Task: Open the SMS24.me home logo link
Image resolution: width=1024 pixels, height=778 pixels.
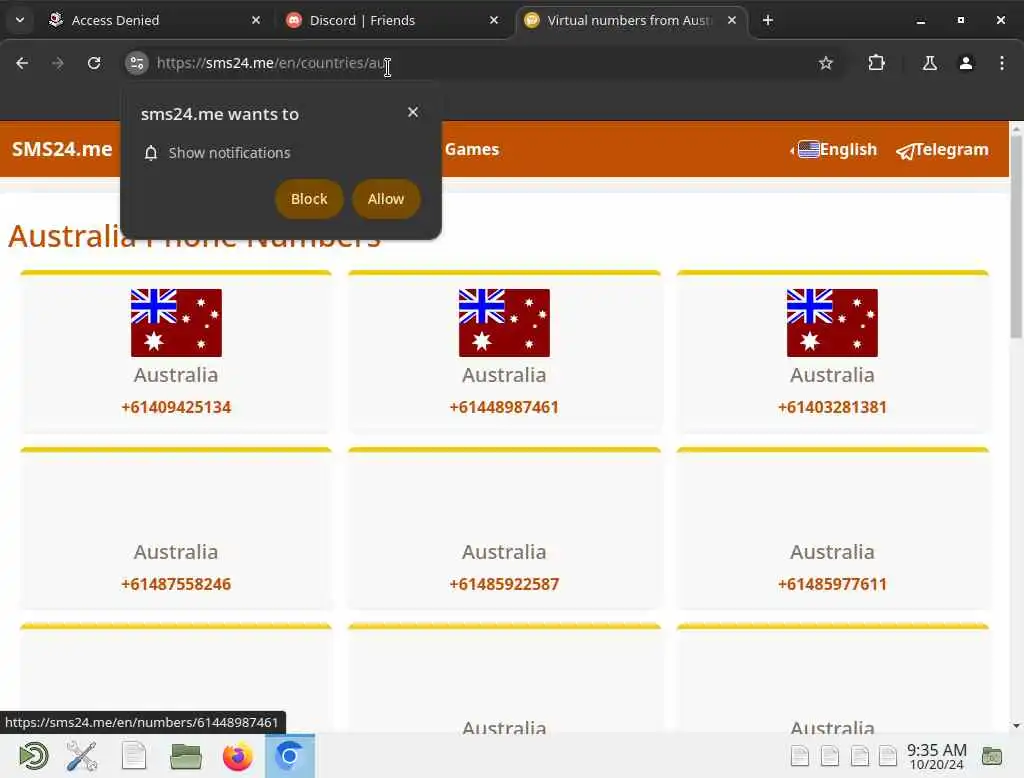Action: point(62,149)
